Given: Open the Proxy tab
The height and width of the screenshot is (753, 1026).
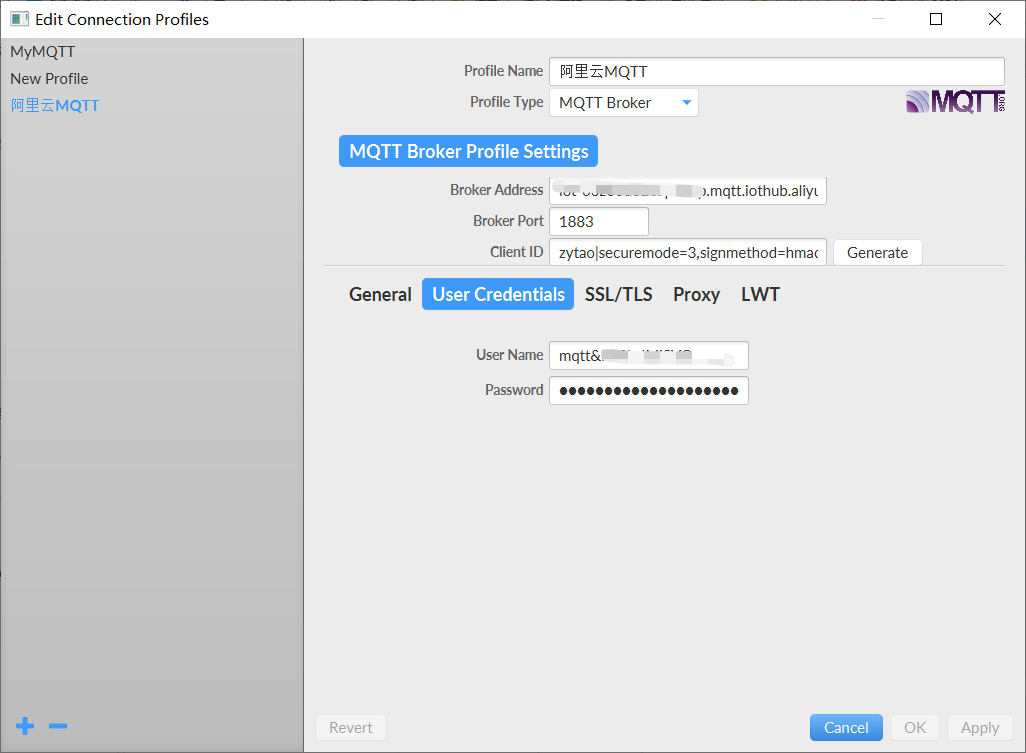Looking at the screenshot, I should [696, 294].
